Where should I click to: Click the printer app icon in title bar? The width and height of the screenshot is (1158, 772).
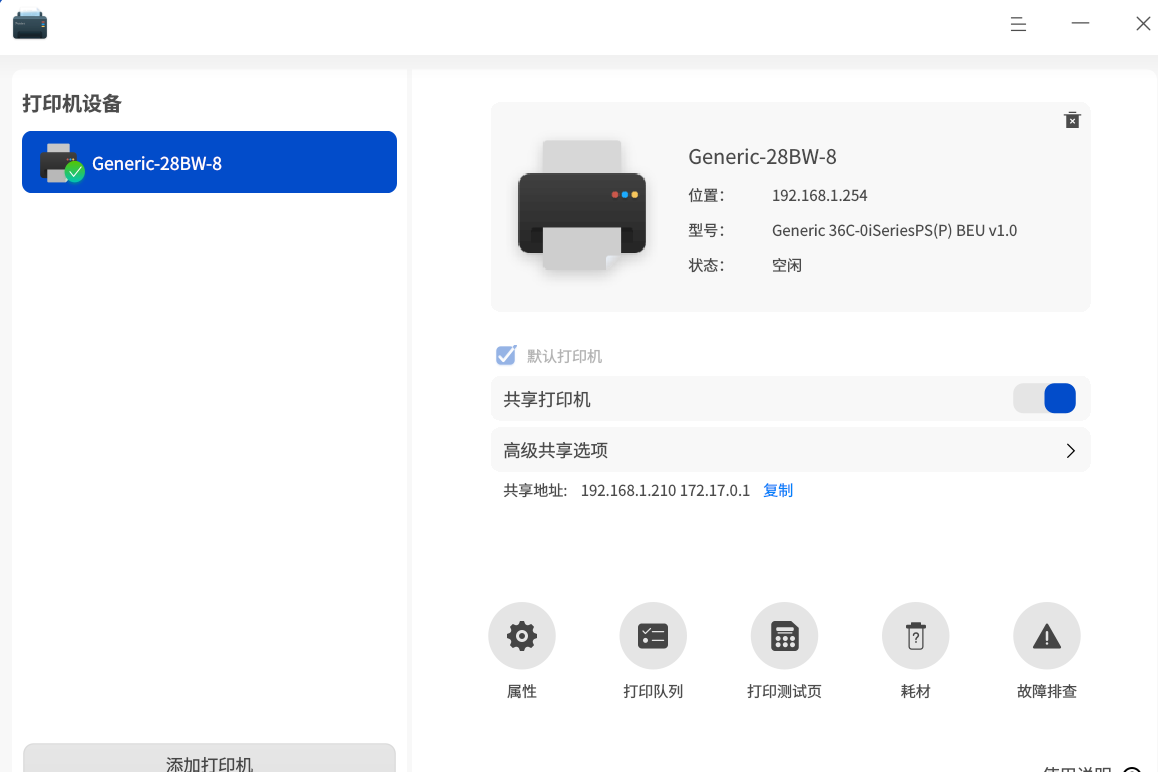point(30,24)
